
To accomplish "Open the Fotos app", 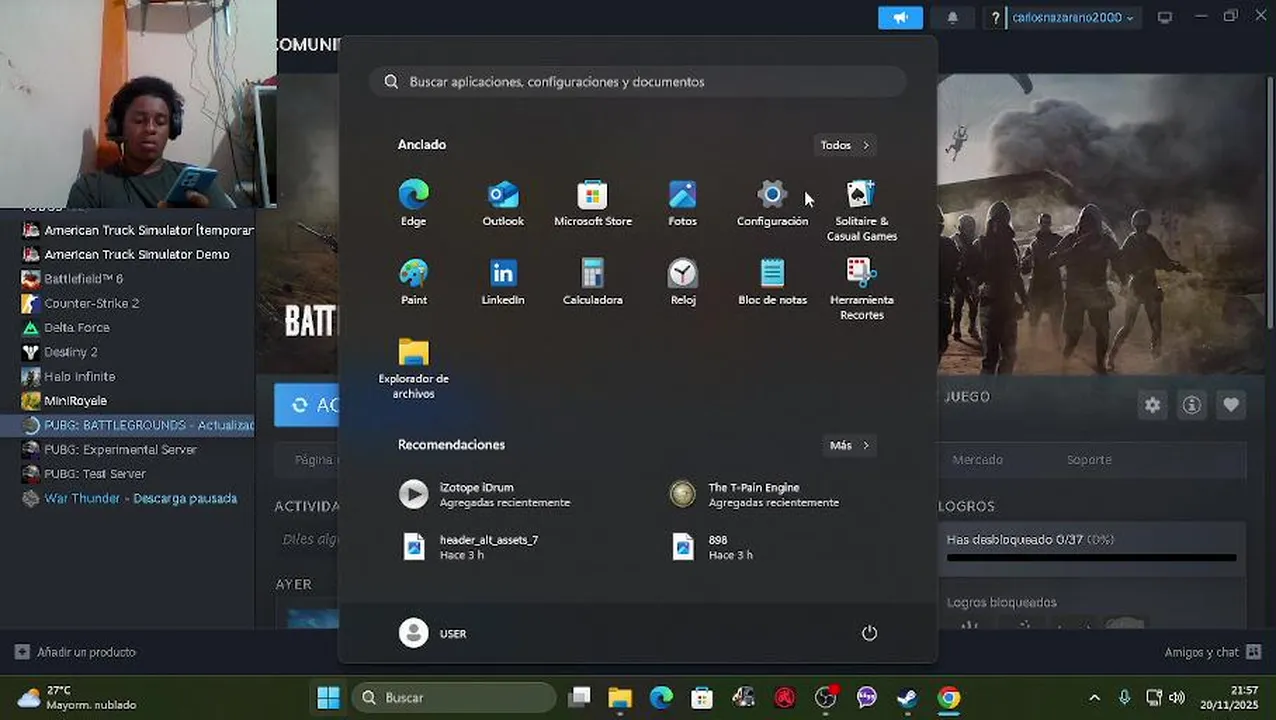I will click(682, 203).
